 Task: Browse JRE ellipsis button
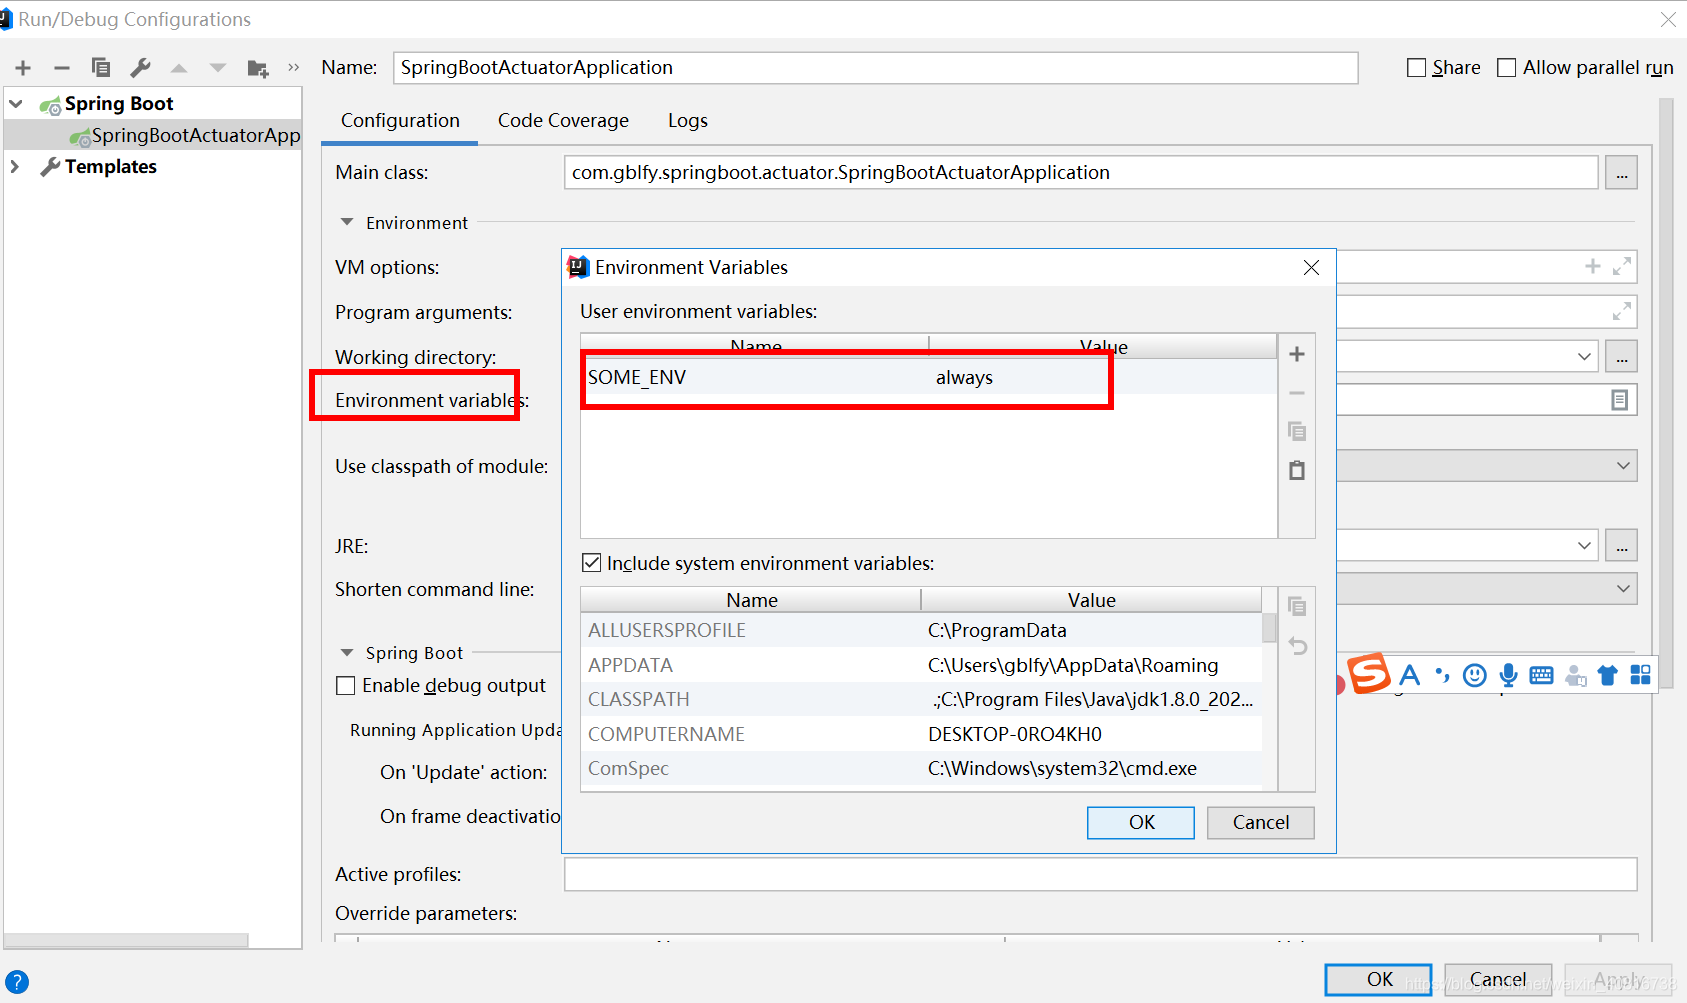pyautogui.click(x=1621, y=545)
